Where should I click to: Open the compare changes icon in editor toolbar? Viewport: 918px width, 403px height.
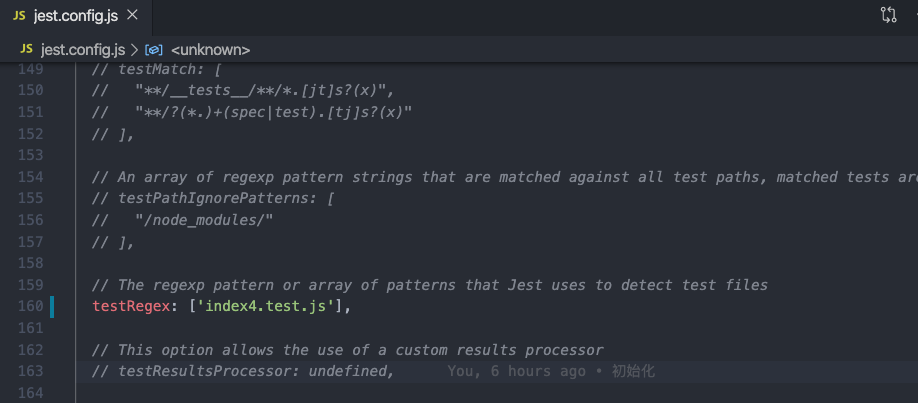coord(888,15)
